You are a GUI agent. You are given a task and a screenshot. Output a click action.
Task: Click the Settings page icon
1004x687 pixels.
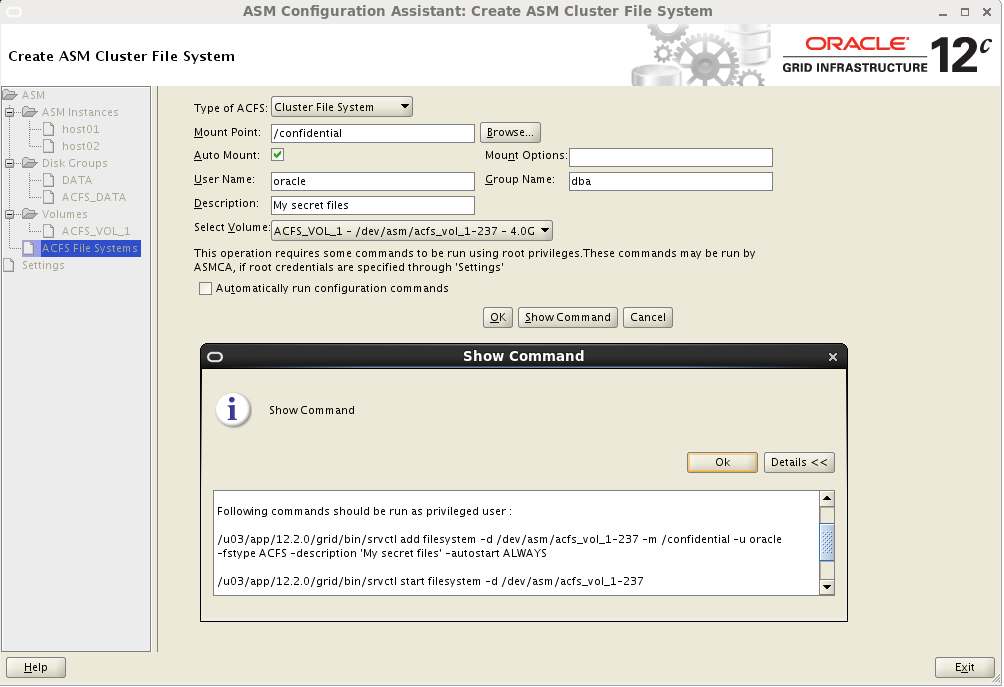coord(9,265)
